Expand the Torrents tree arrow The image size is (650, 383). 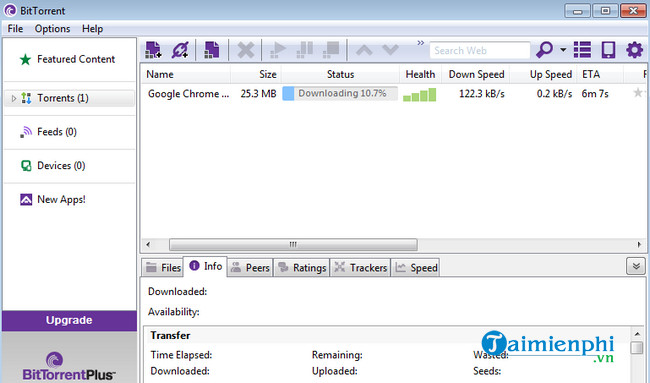pos(14,98)
